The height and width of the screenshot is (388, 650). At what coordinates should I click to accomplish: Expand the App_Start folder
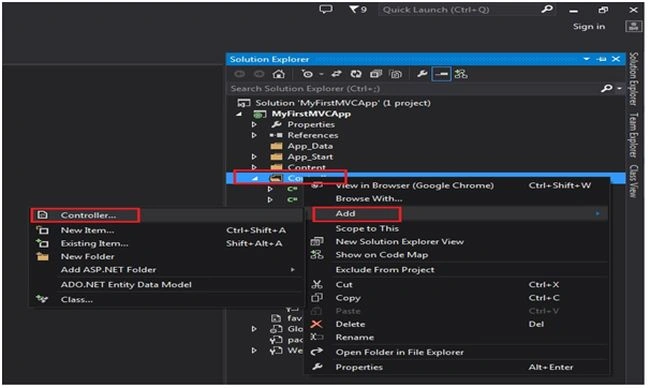pyautogui.click(x=254, y=157)
